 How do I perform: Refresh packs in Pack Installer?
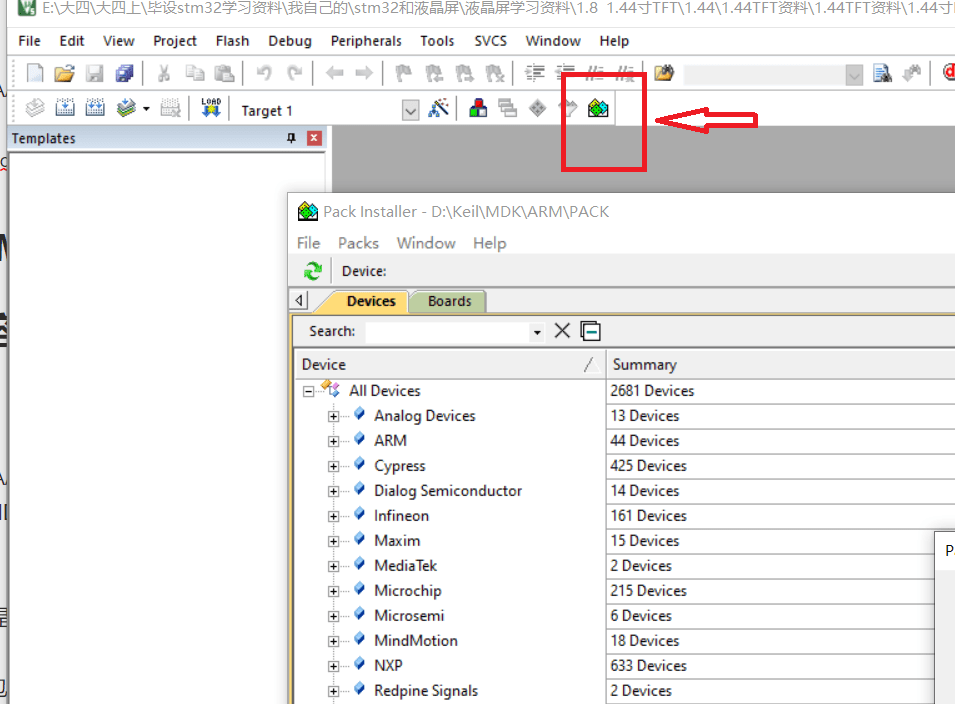coord(313,271)
